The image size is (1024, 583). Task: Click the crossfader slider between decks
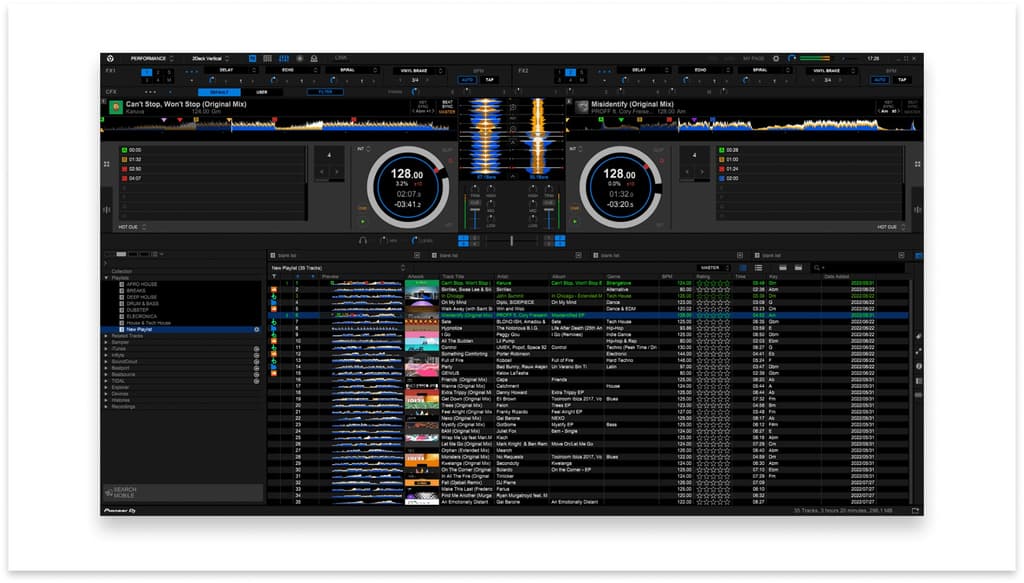click(x=512, y=240)
